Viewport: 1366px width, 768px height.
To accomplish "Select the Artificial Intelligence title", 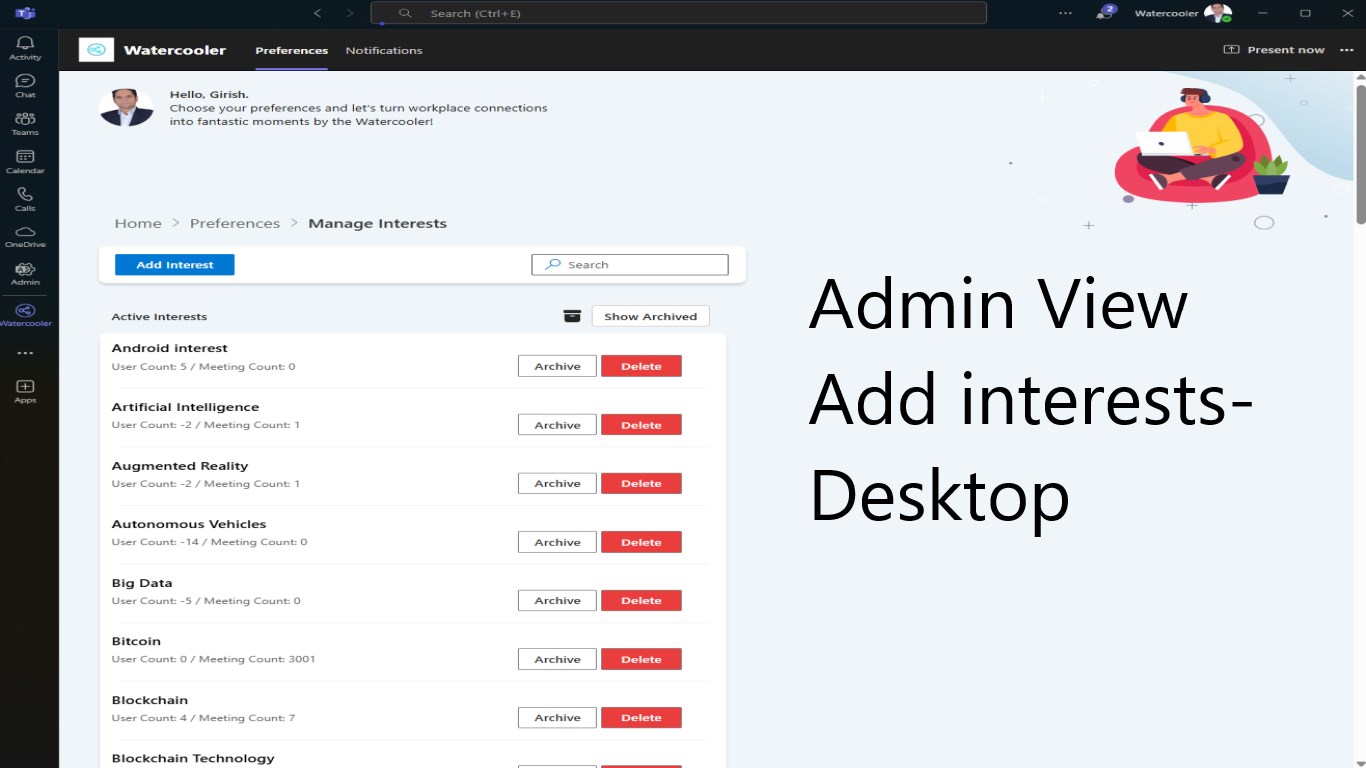I will click(x=185, y=407).
